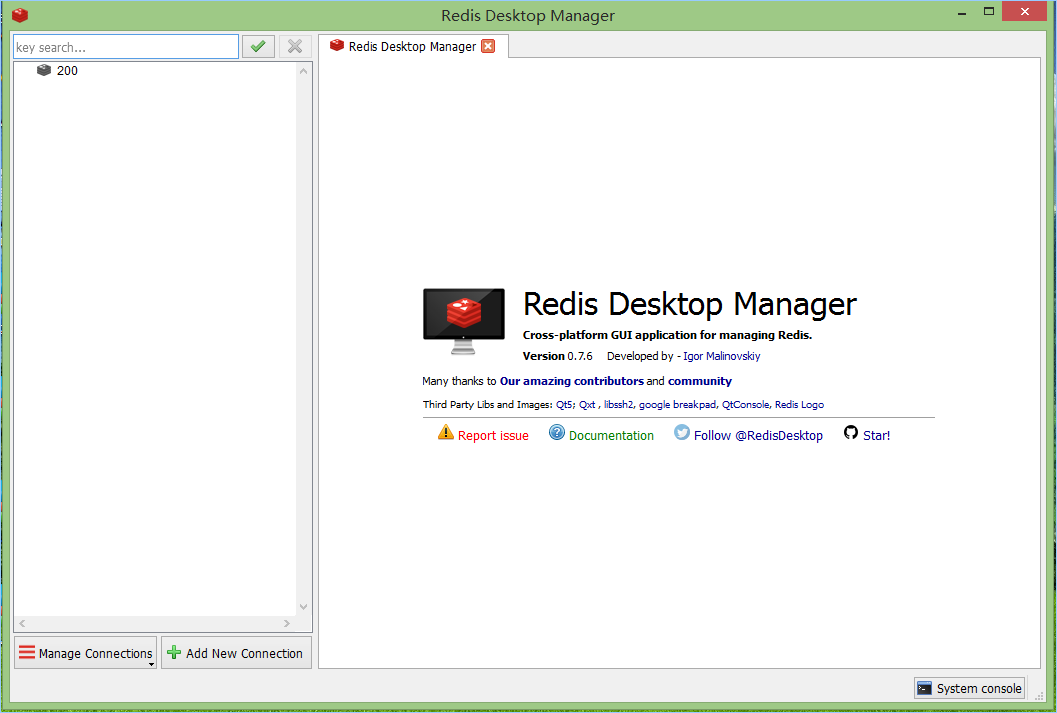
Task: Minimize the Redis Desktop Manager window
Action: (962, 12)
